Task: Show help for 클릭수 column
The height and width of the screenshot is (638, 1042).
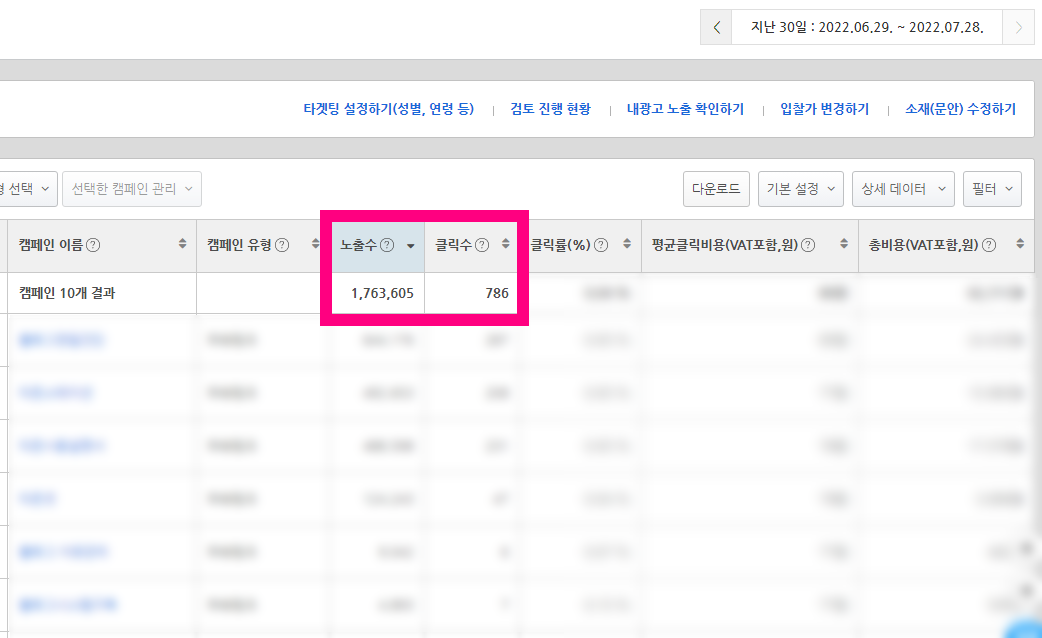Action: point(482,245)
